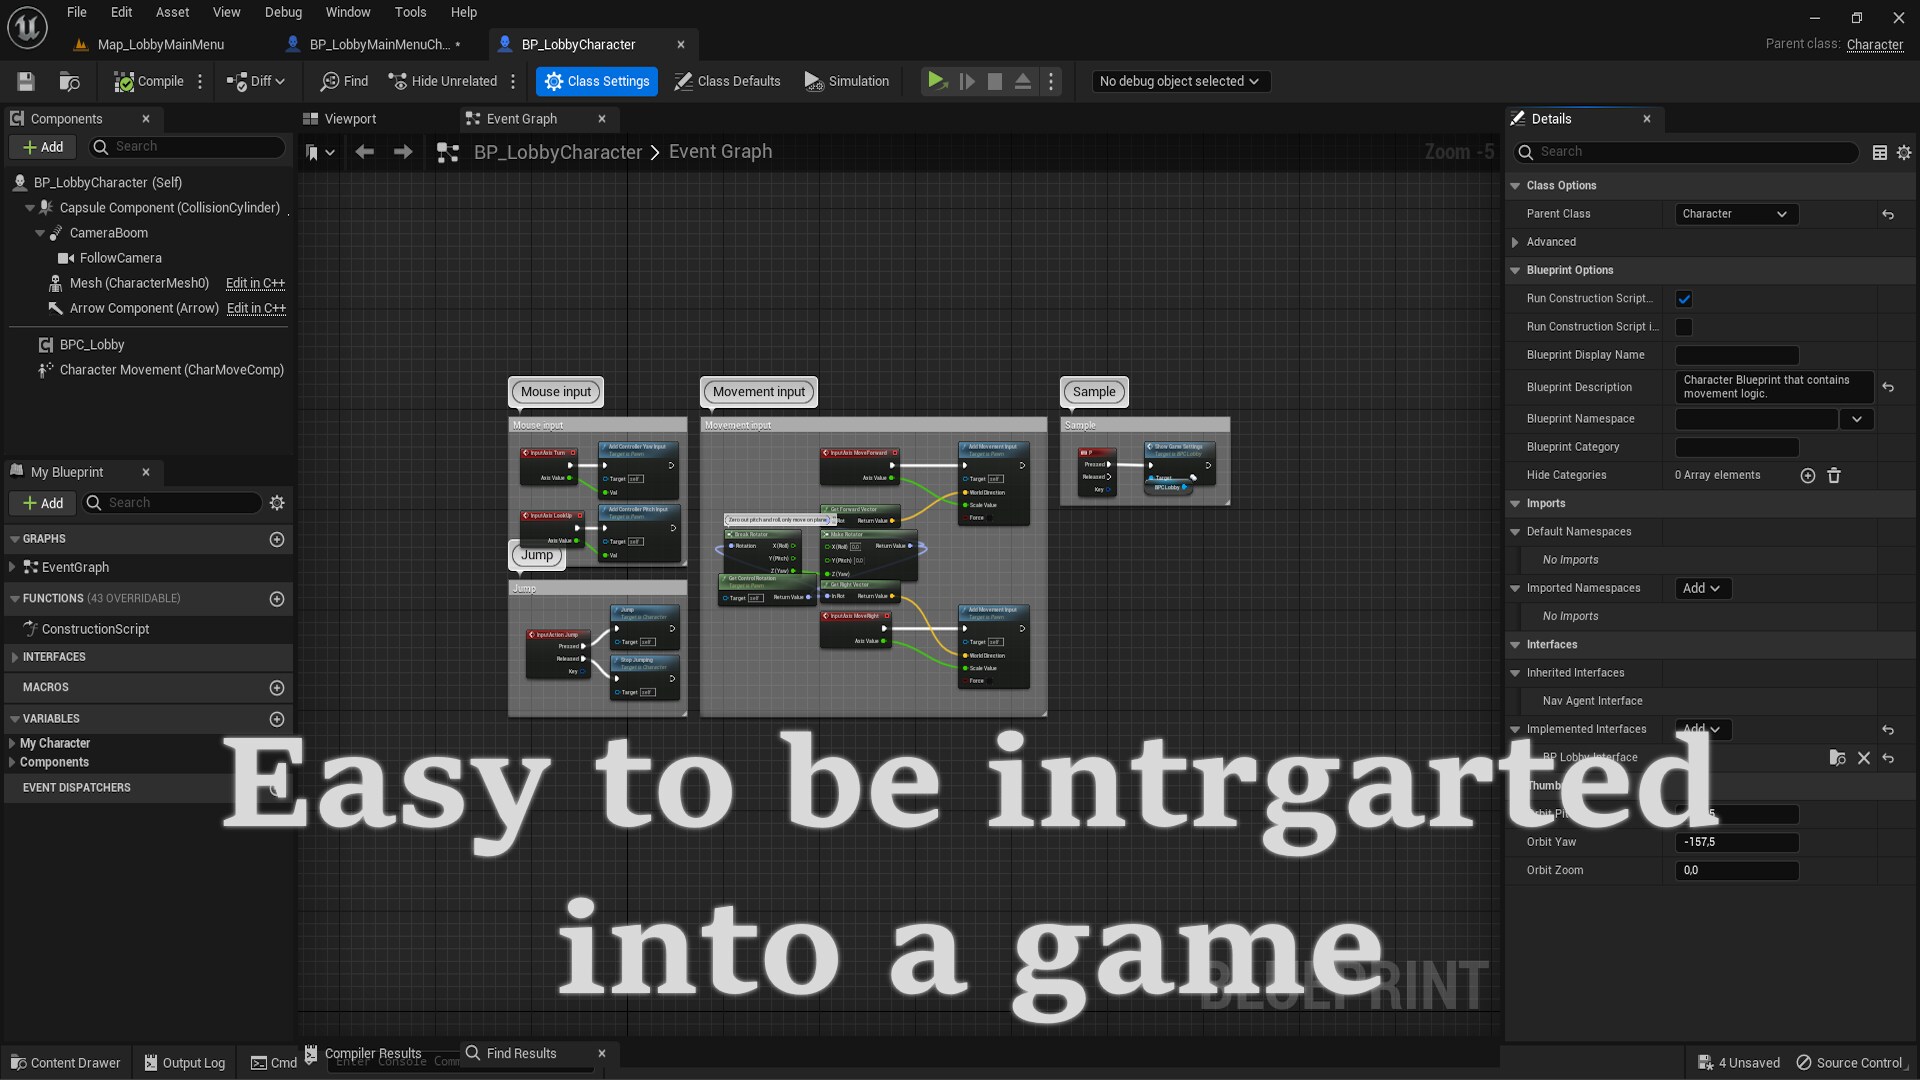Screen dimensions: 1920x1080
Task: Click the Compile button
Action: (149, 81)
